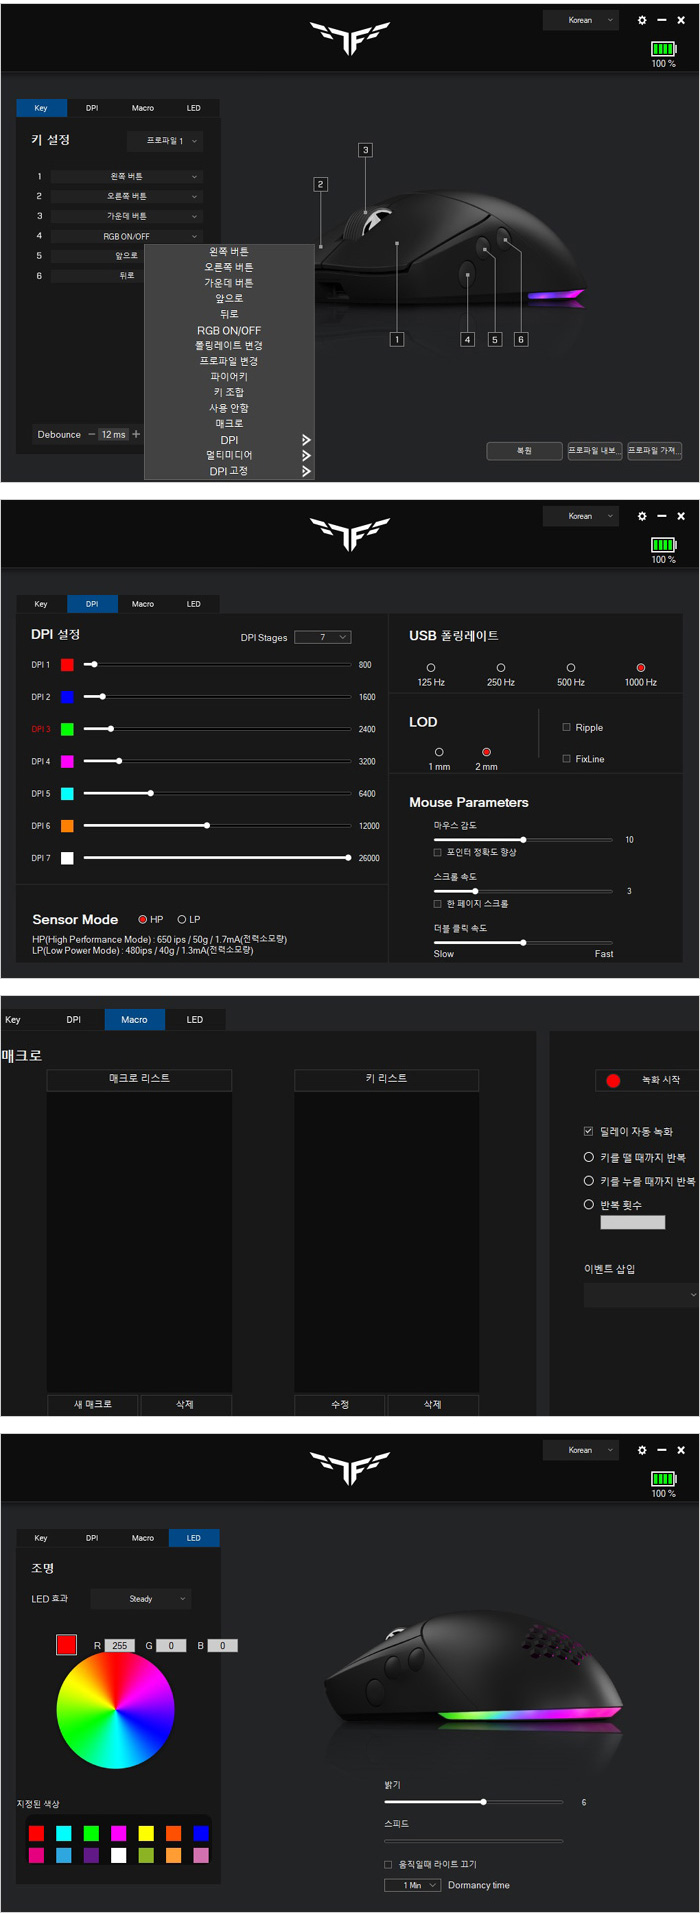The image size is (700, 1917).
Task: Click the 새 매크로 button
Action: pos(93,1404)
